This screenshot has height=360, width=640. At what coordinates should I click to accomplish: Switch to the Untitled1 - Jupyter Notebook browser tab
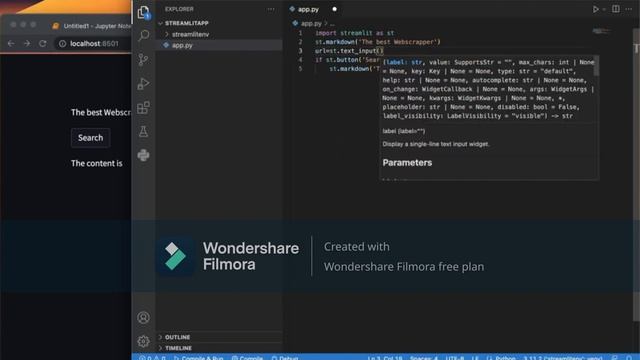tap(91, 26)
